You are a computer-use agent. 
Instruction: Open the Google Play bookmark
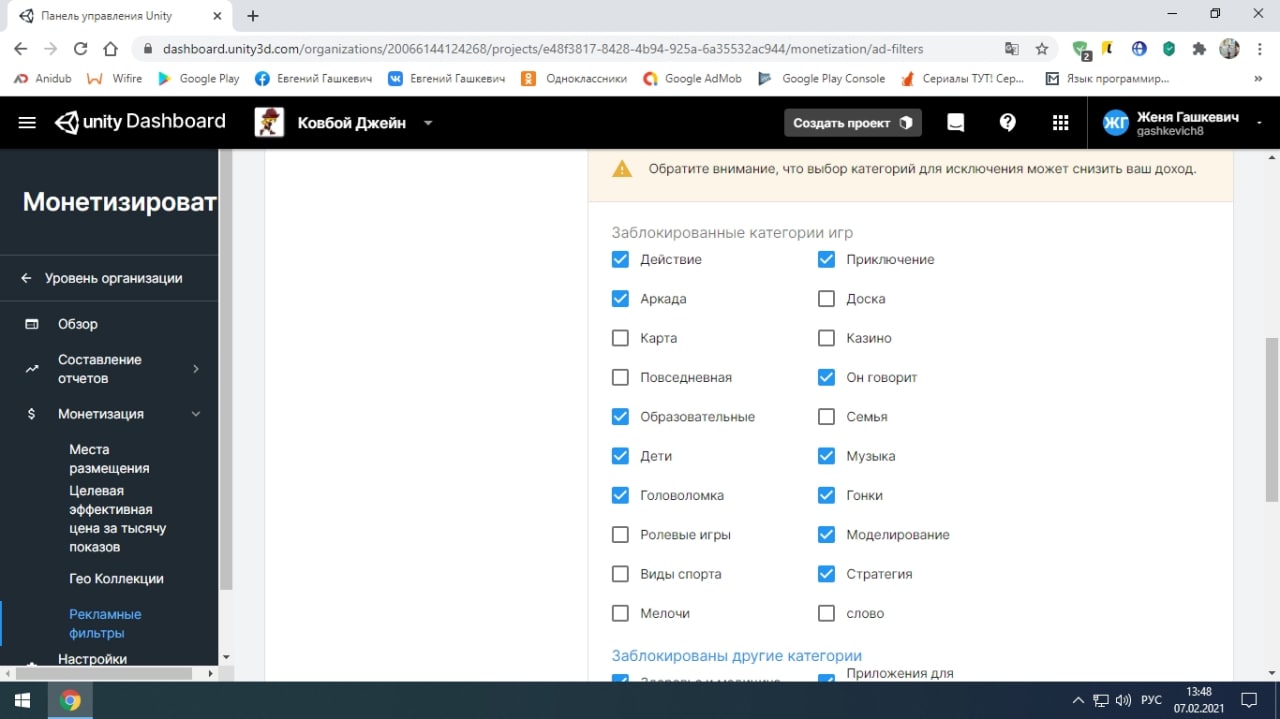click(199, 78)
